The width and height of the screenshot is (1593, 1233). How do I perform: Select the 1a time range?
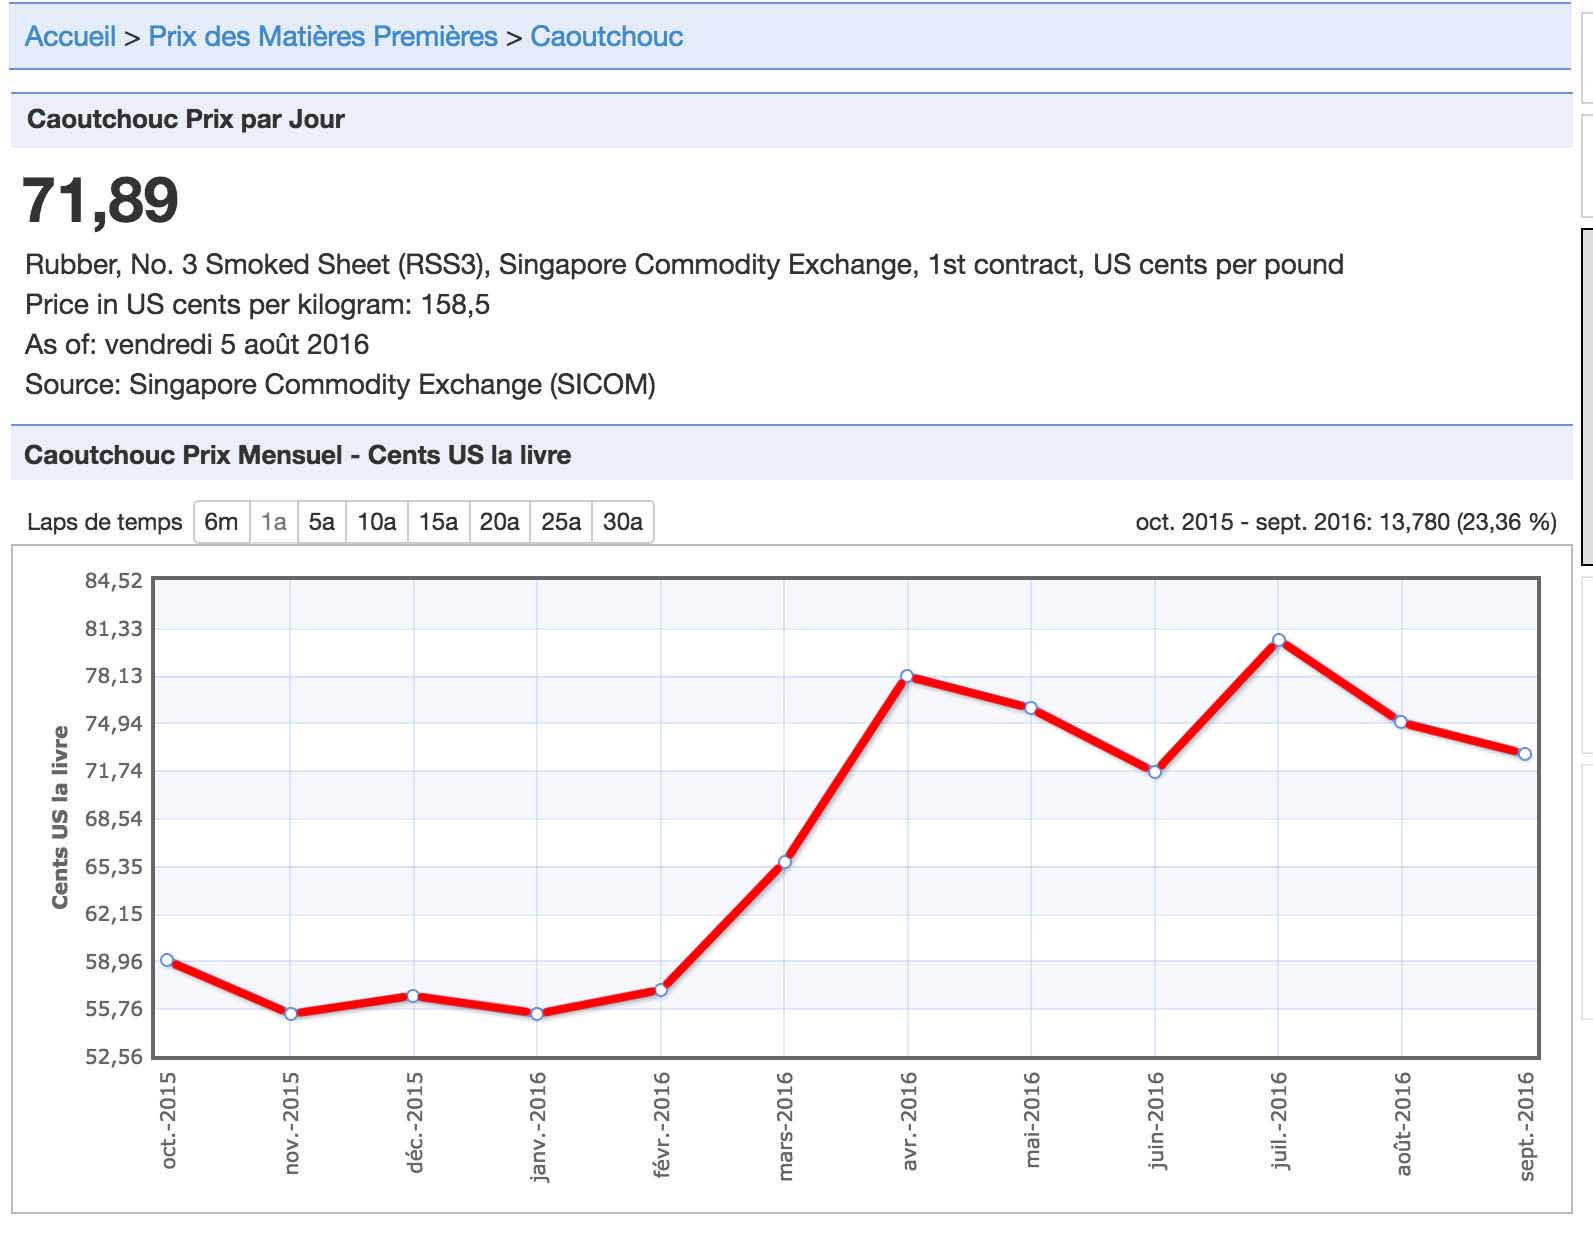tap(274, 522)
